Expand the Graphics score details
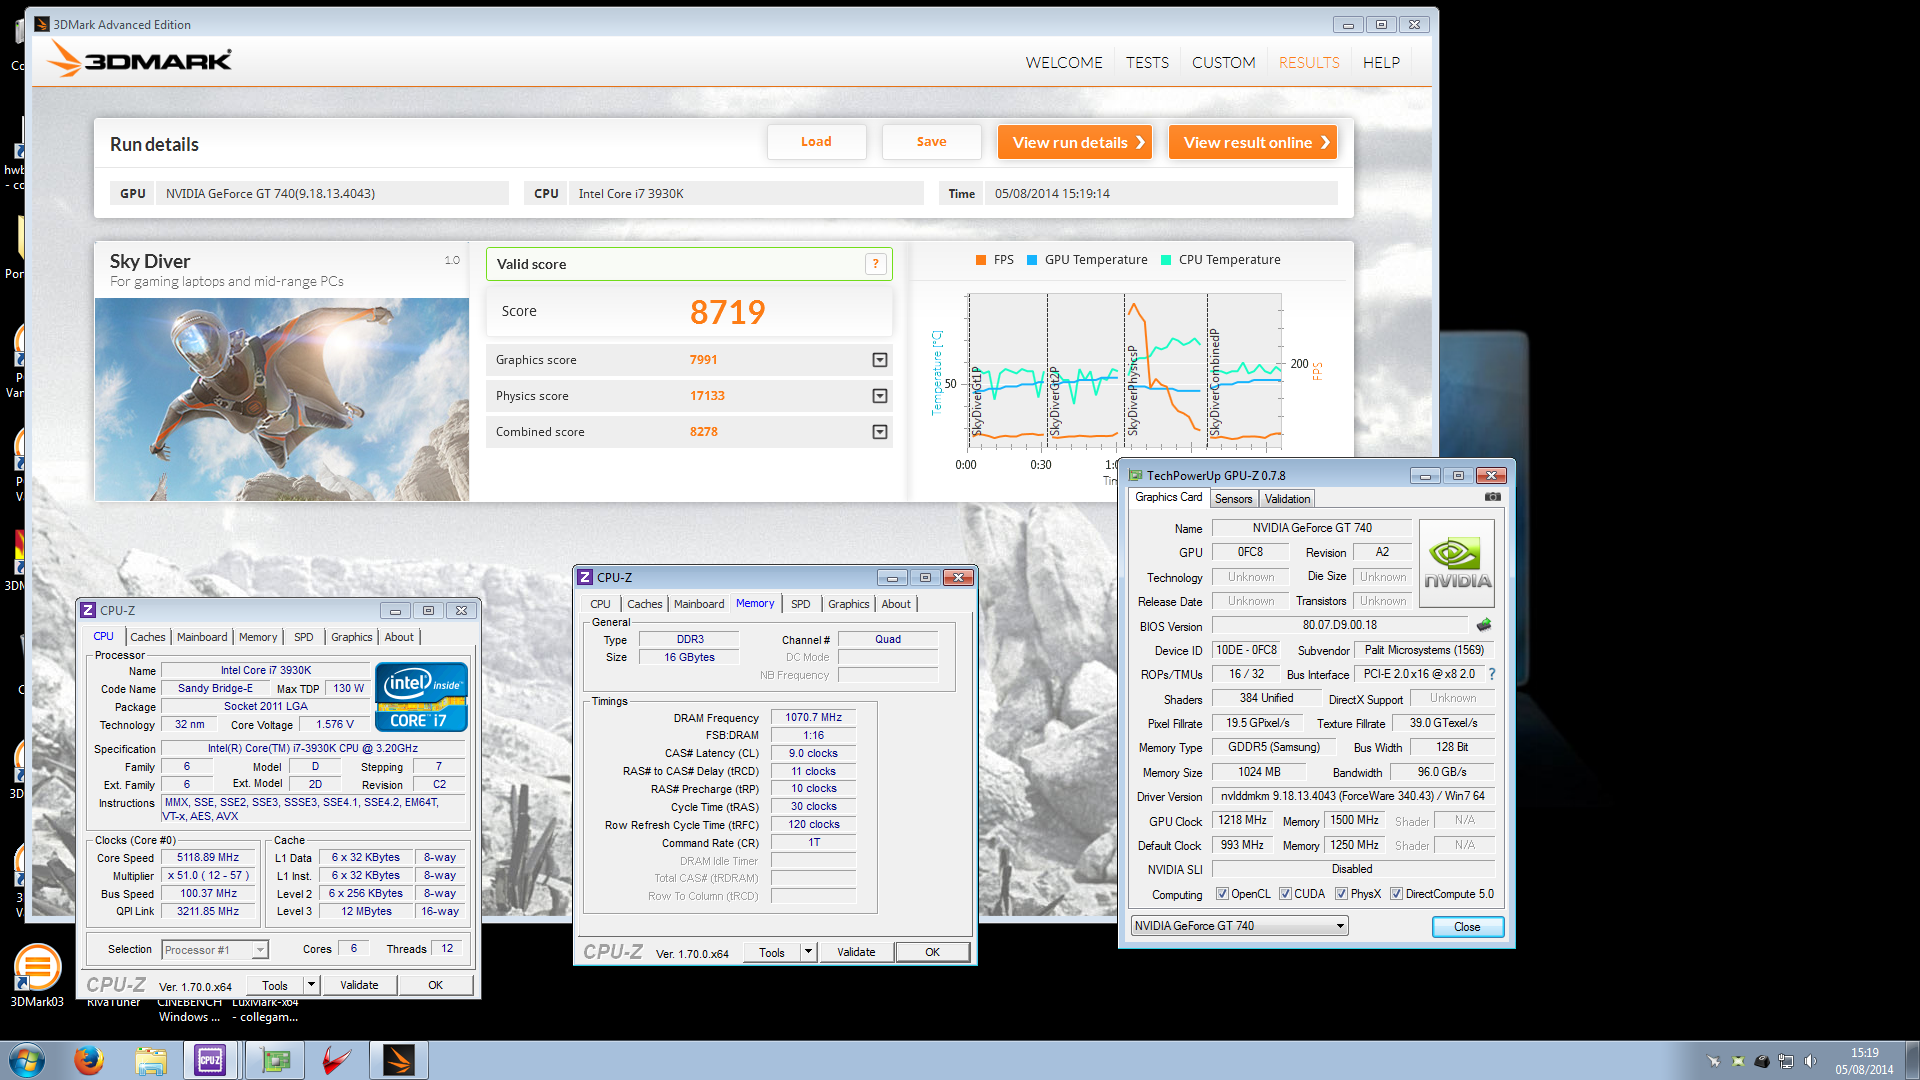 [880, 360]
